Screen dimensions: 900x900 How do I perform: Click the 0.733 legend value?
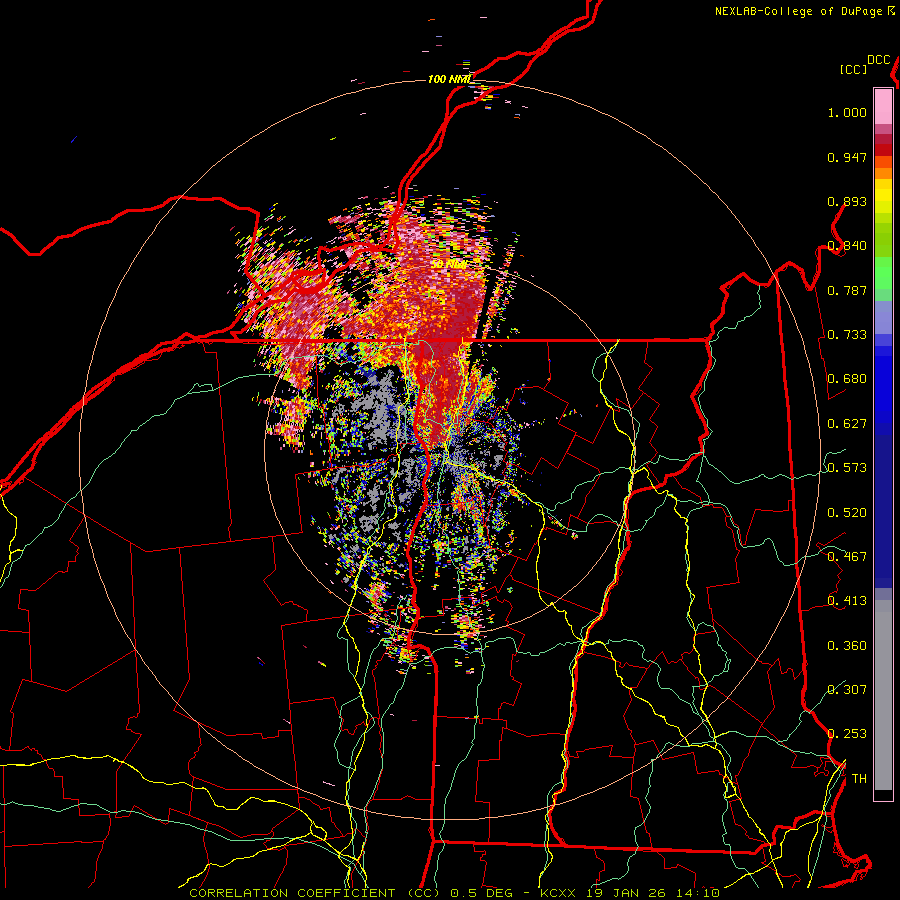click(x=847, y=335)
